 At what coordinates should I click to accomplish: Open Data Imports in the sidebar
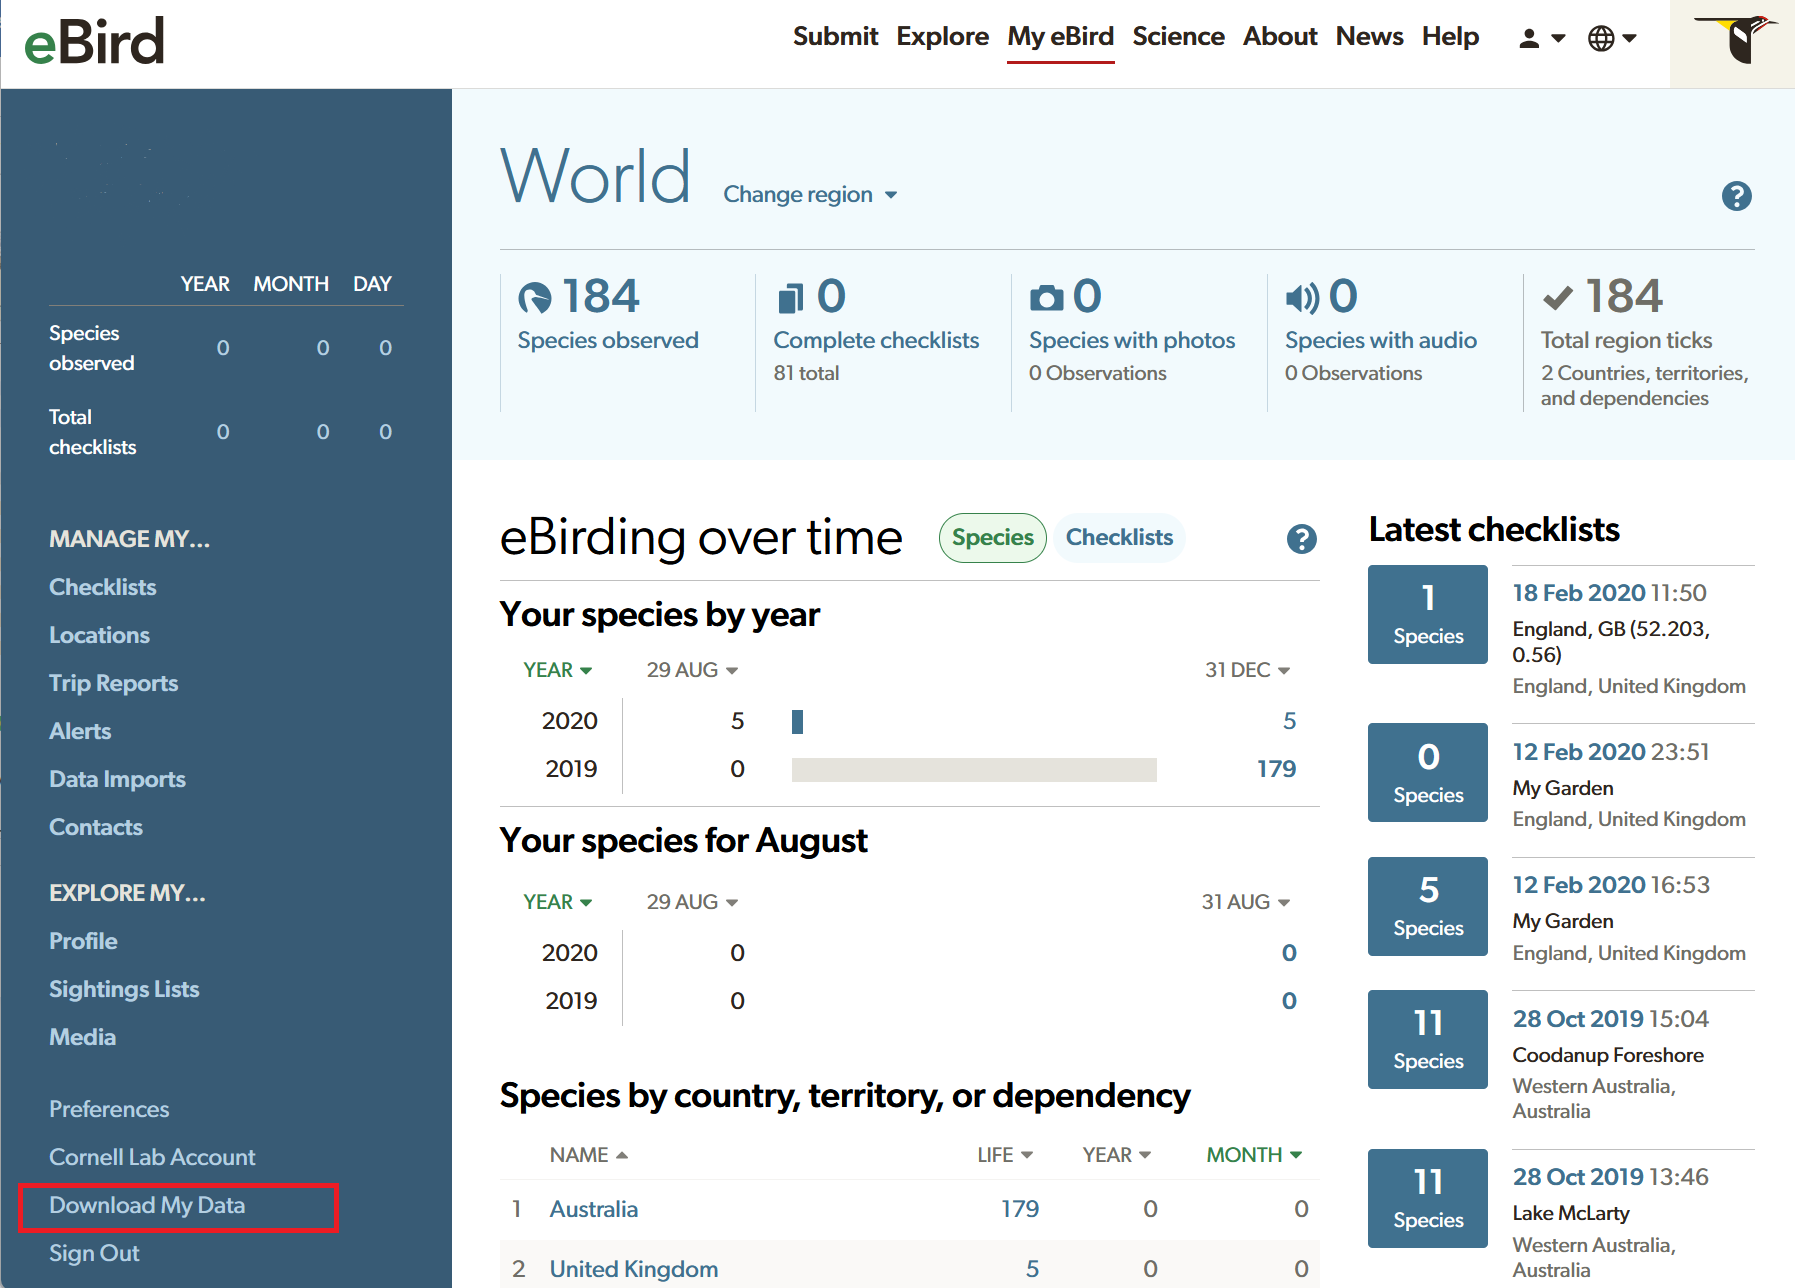pos(117,779)
